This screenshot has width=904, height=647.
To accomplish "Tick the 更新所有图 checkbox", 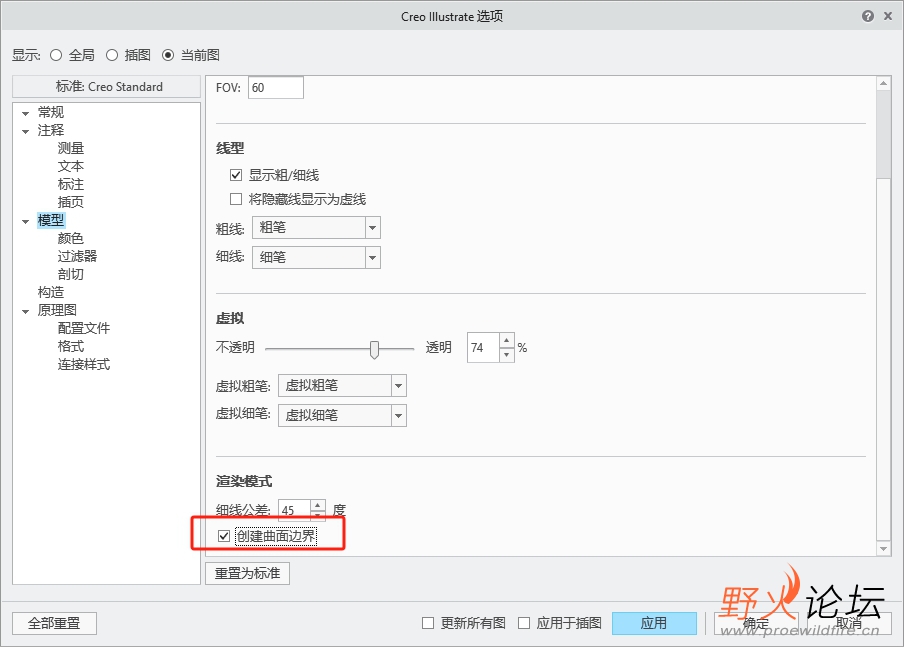I will pyautogui.click(x=428, y=623).
